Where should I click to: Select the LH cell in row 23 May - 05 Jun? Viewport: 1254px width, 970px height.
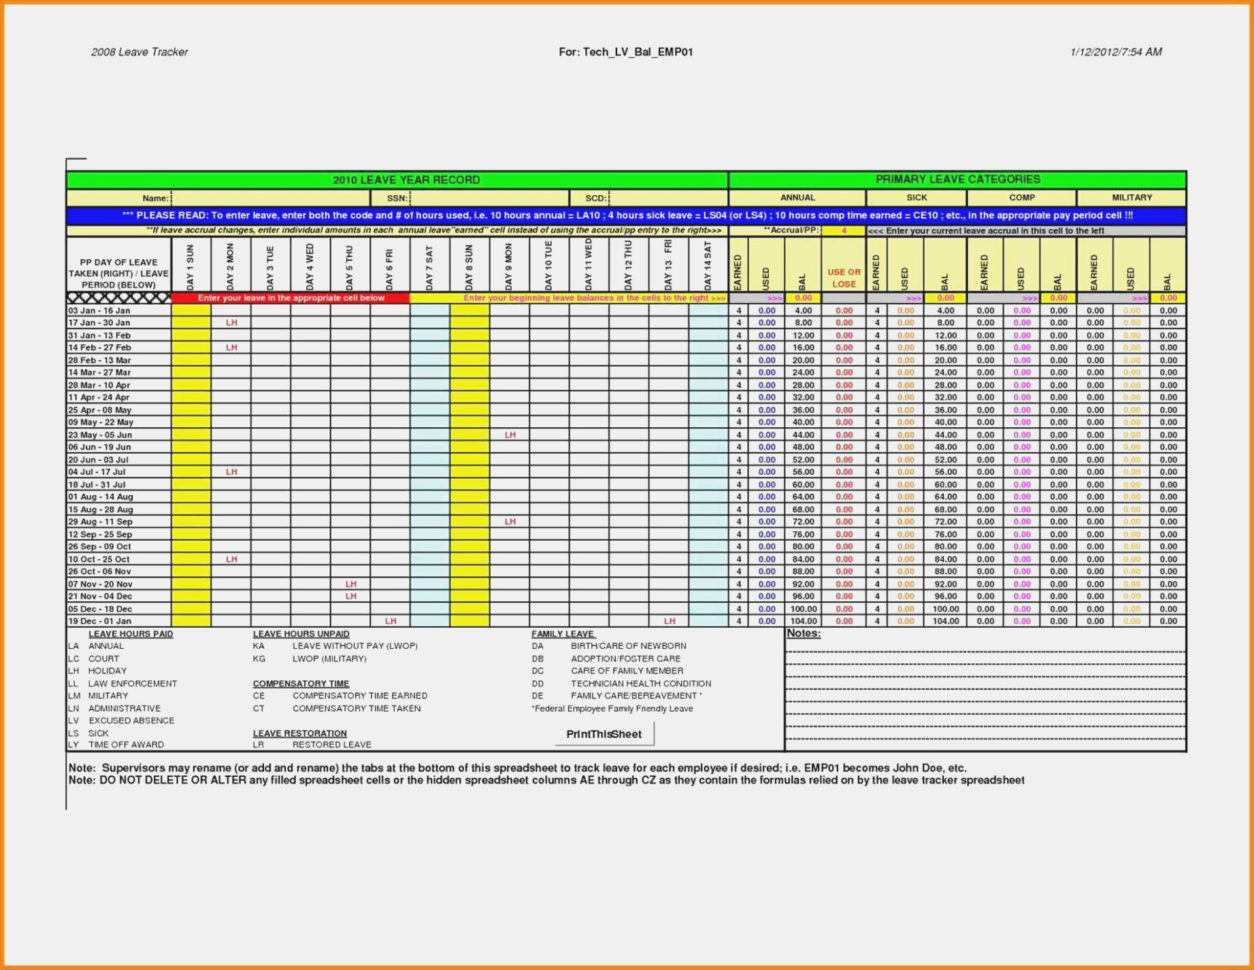[510, 434]
